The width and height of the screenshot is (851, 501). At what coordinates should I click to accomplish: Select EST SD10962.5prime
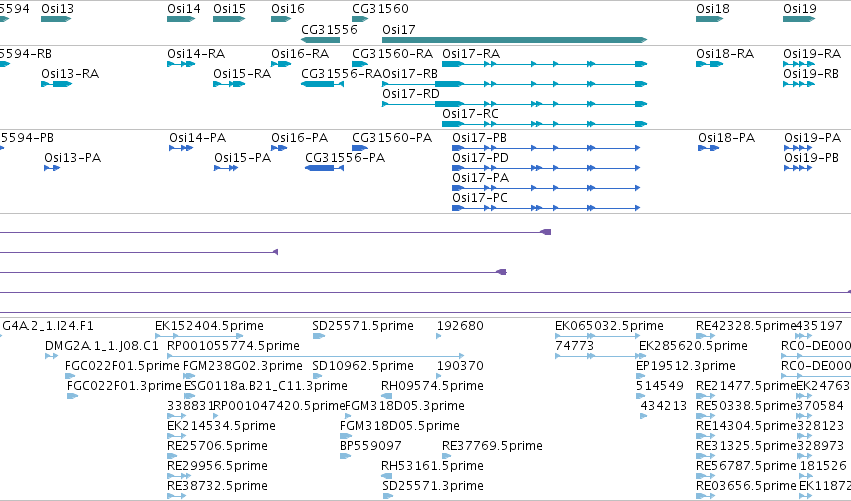pyautogui.click(x=319, y=376)
